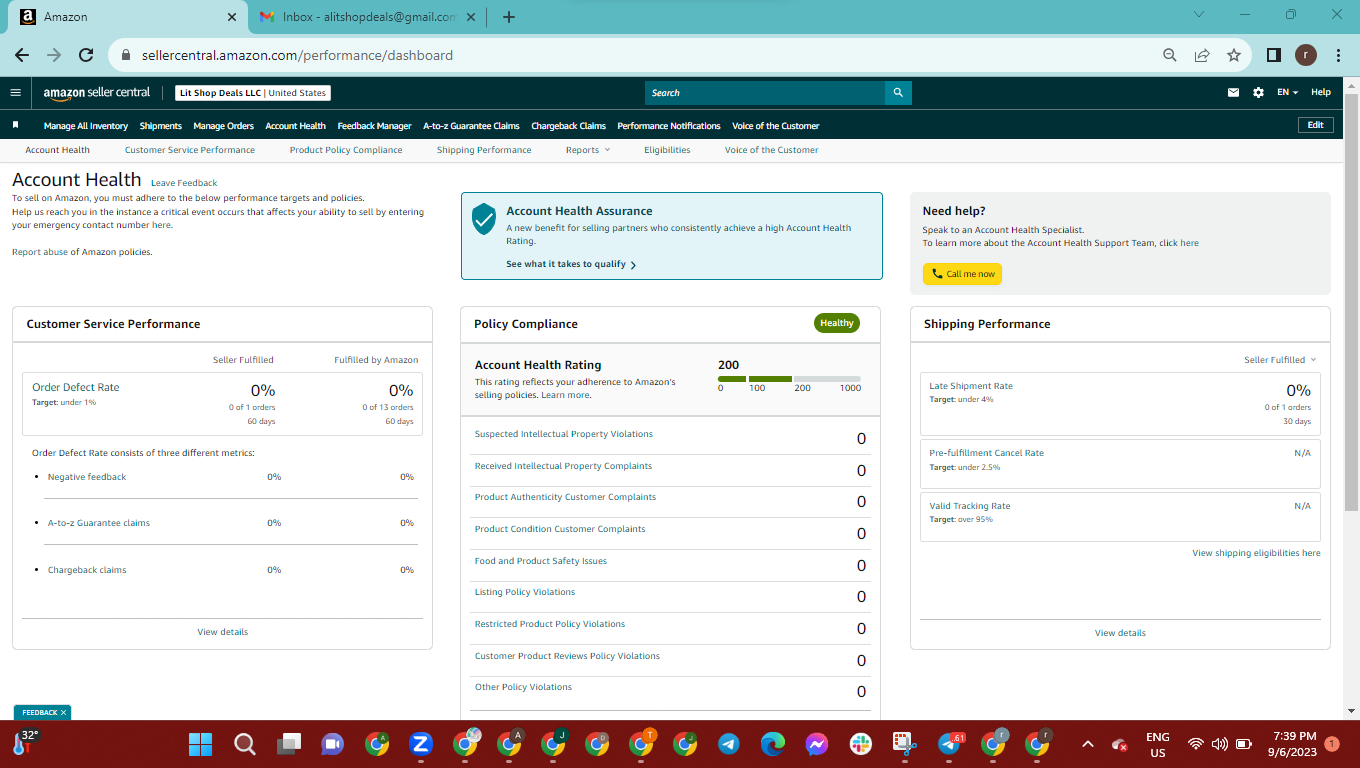Launch Zoom from the taskbar
Viewport: 1360px width, 768px height.
click(x=421, y=744)
